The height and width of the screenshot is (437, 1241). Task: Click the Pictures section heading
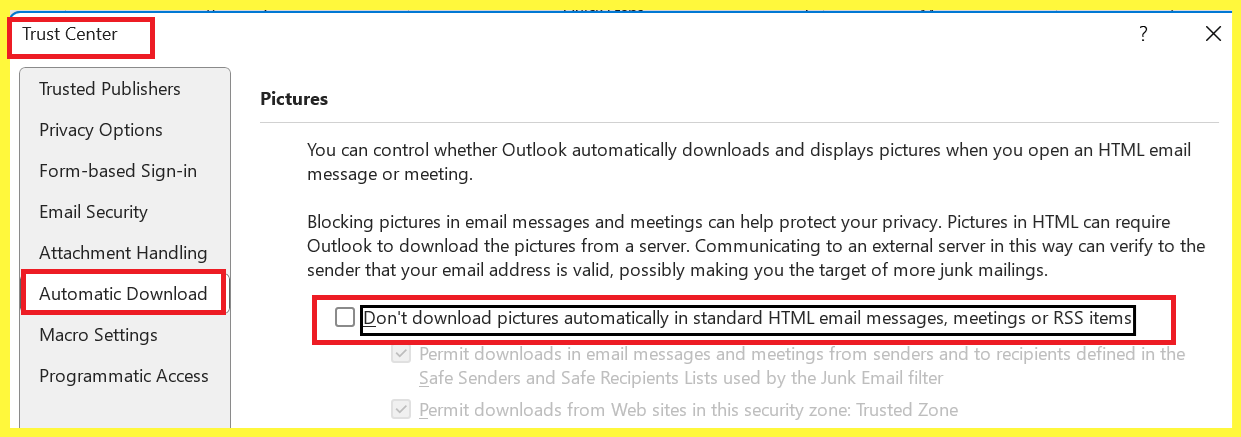(294, 99)
